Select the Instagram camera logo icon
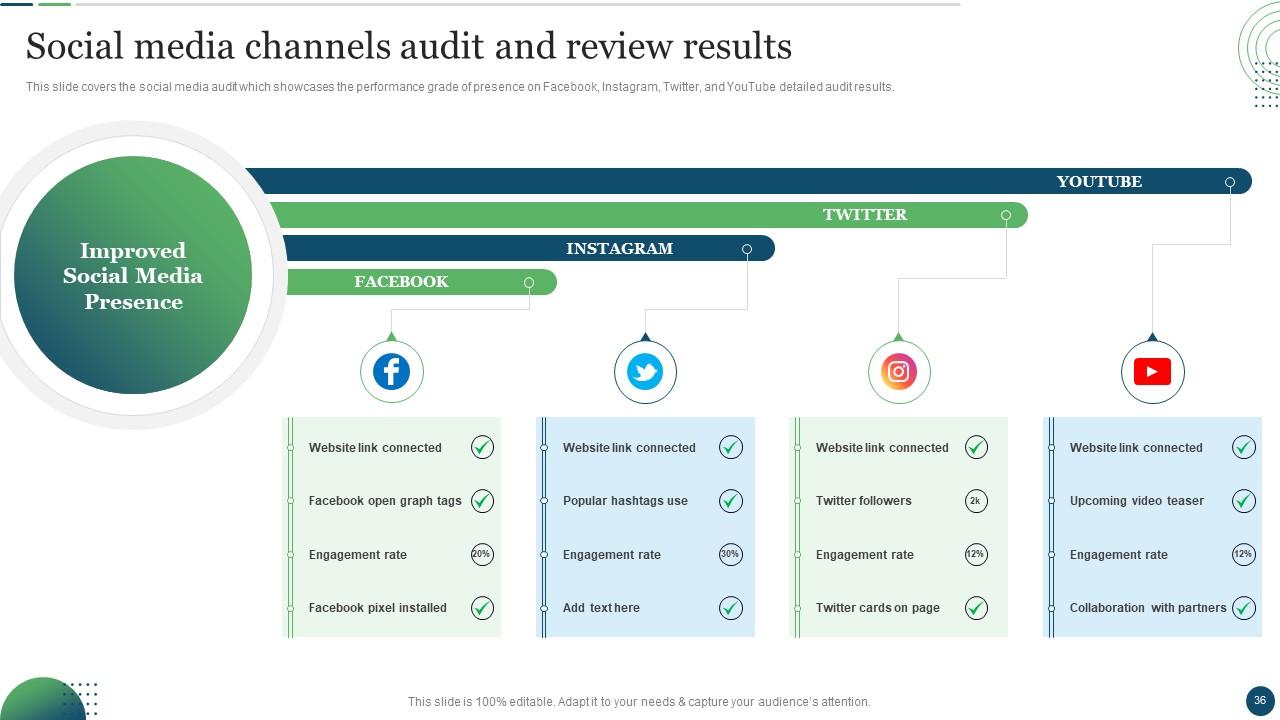1280x720 pixels. point(899,372)
